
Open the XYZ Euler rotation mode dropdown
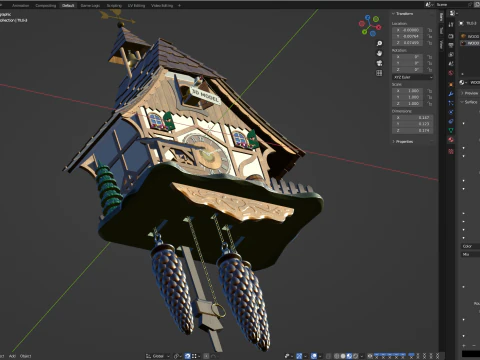click(413, 77)
